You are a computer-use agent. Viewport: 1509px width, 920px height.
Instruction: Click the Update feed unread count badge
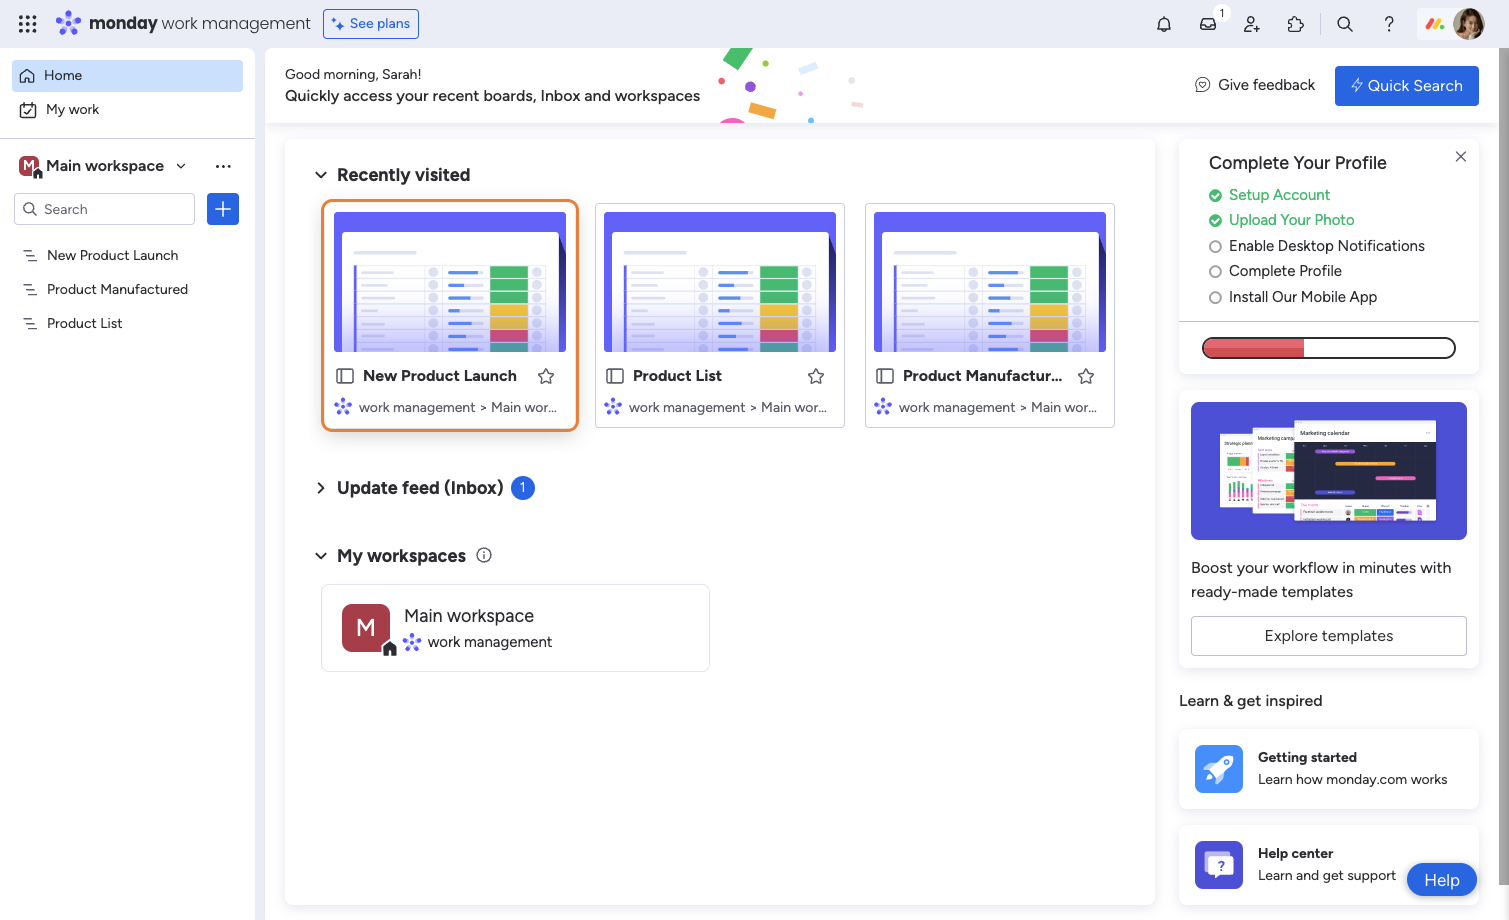point(523,488)
